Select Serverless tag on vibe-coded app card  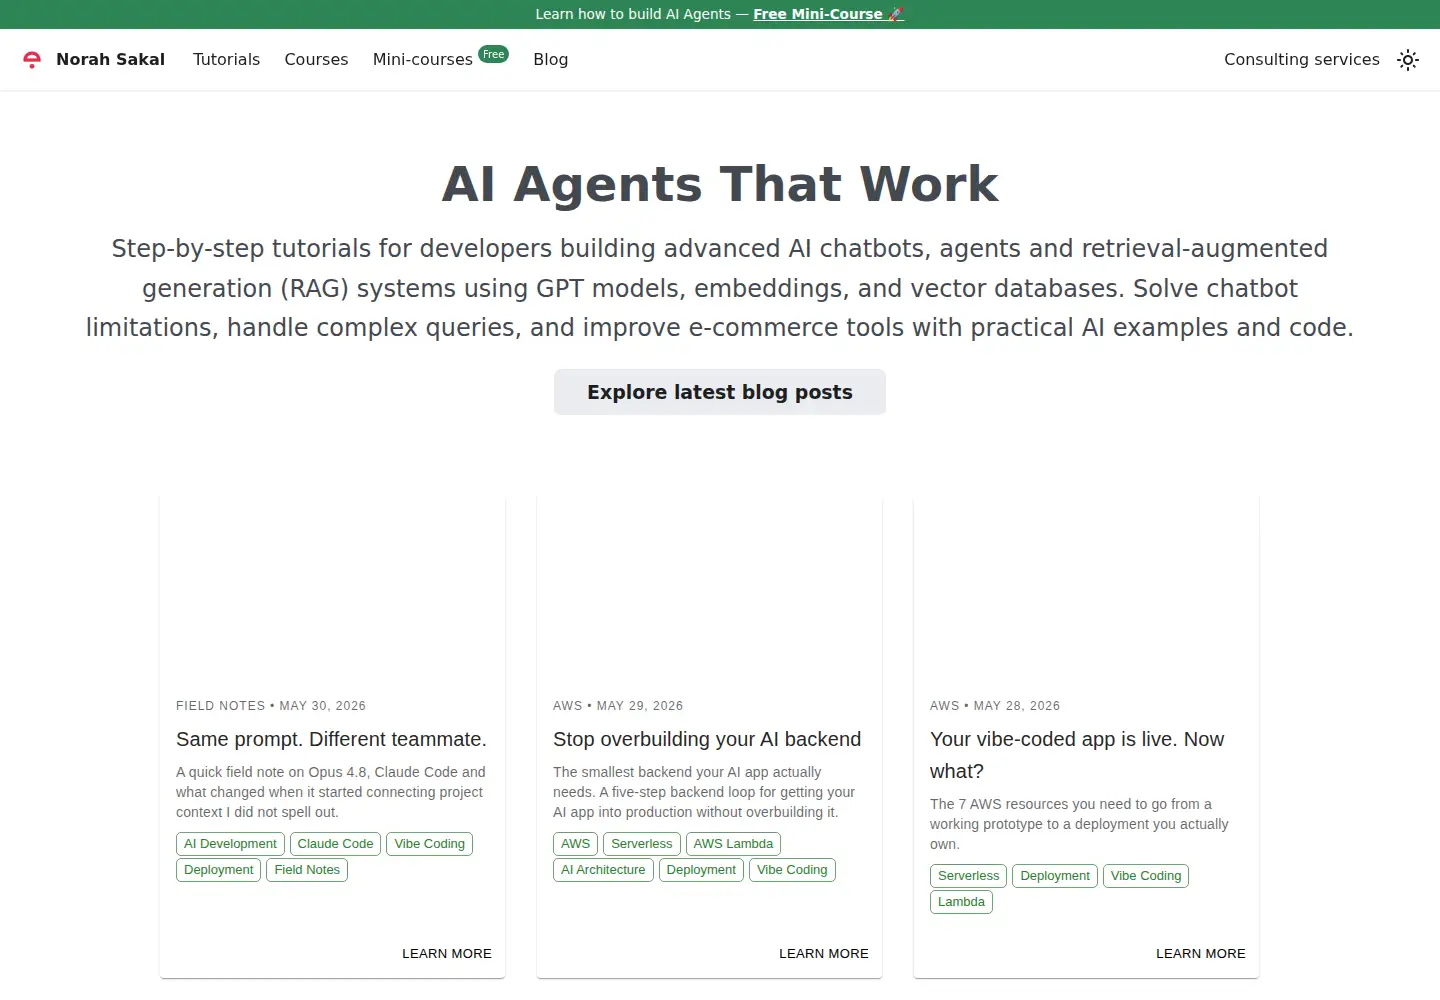[968, 876]
